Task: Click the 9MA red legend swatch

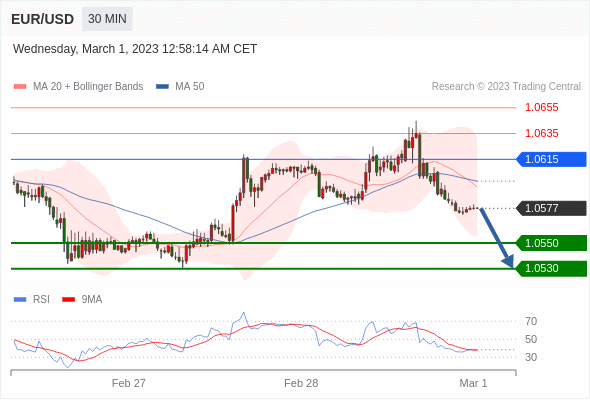Action: 68,300
